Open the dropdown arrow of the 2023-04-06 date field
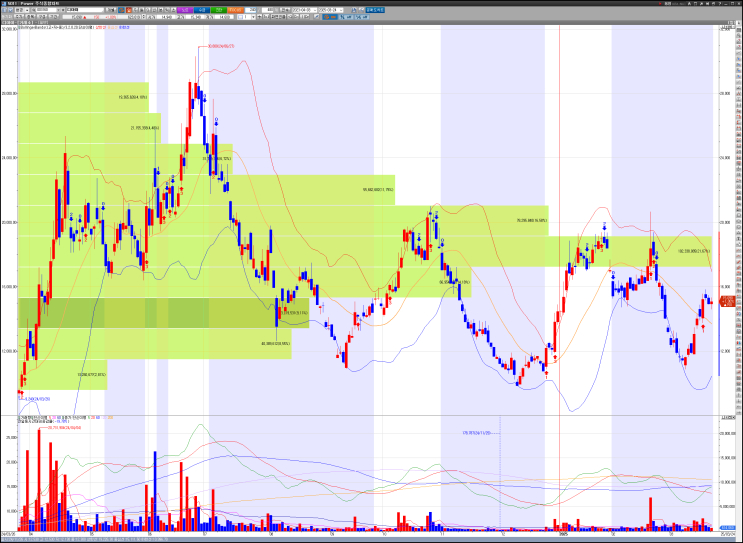Image resolution: width=743 pixels, height=543 pixels. (314, 10)
